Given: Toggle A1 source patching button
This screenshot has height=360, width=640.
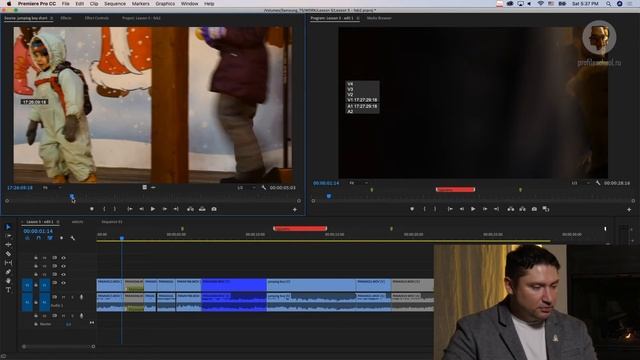Looking at the screenshot, I should click(27, 302).
